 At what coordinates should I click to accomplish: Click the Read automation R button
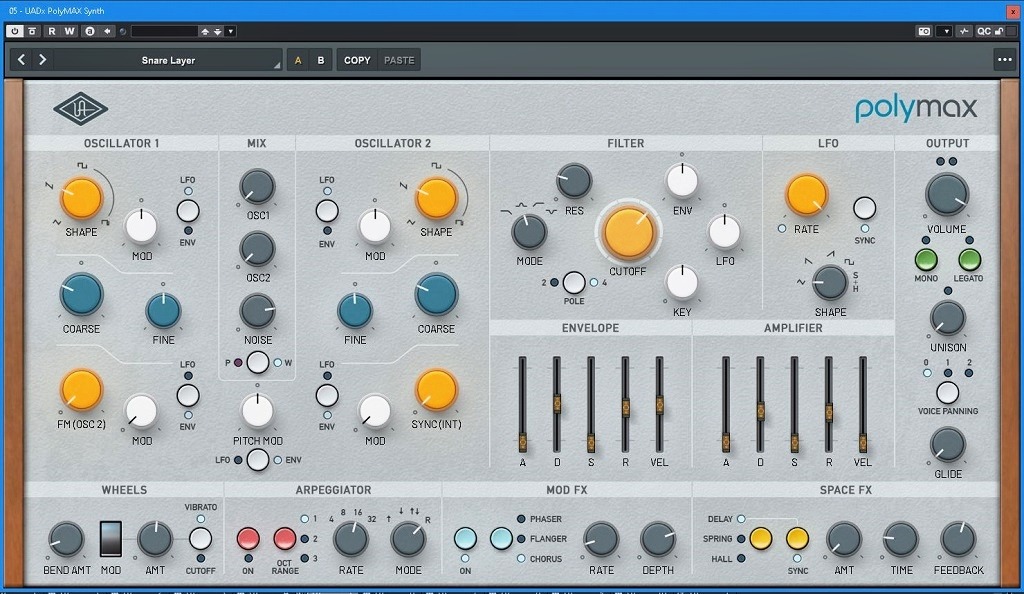tap(52, 31)
